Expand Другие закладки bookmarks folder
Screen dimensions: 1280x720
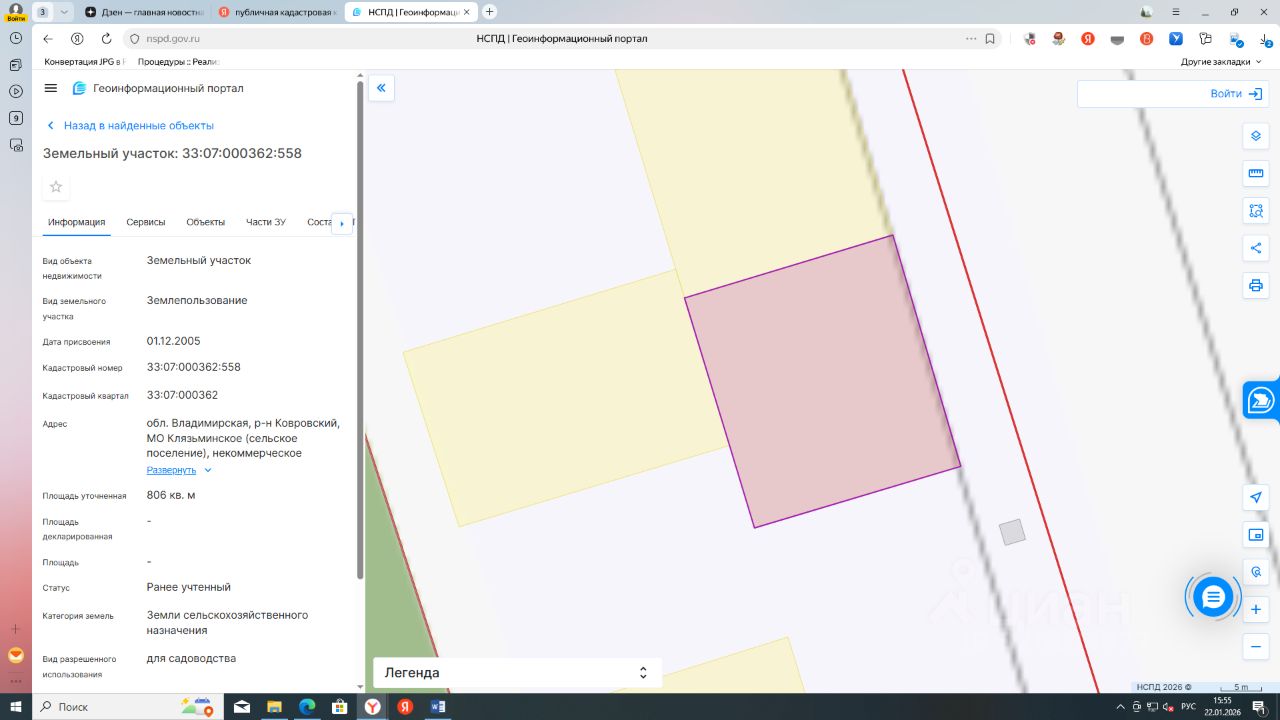coord(1221,62)
